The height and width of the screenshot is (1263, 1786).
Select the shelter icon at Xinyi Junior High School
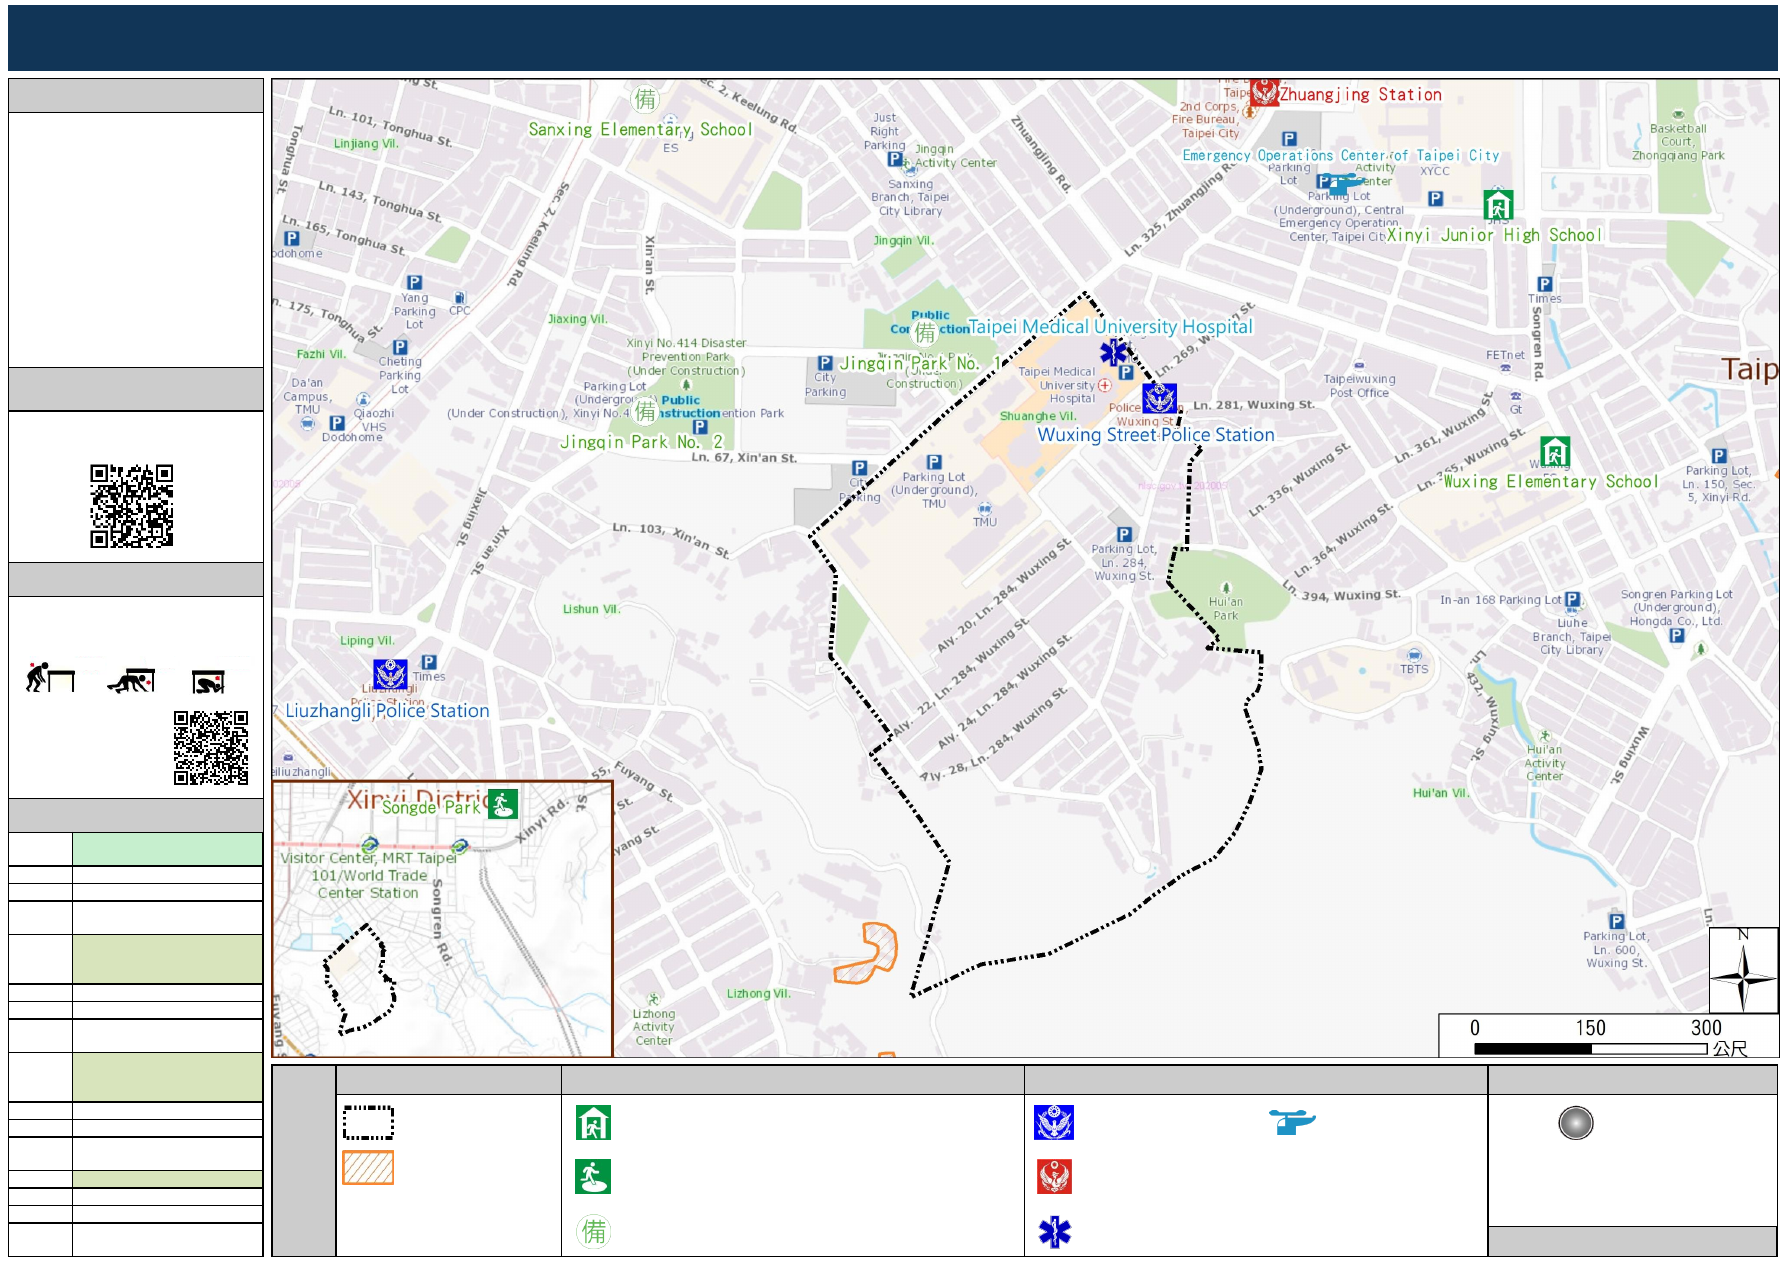tap(1497, 204)
